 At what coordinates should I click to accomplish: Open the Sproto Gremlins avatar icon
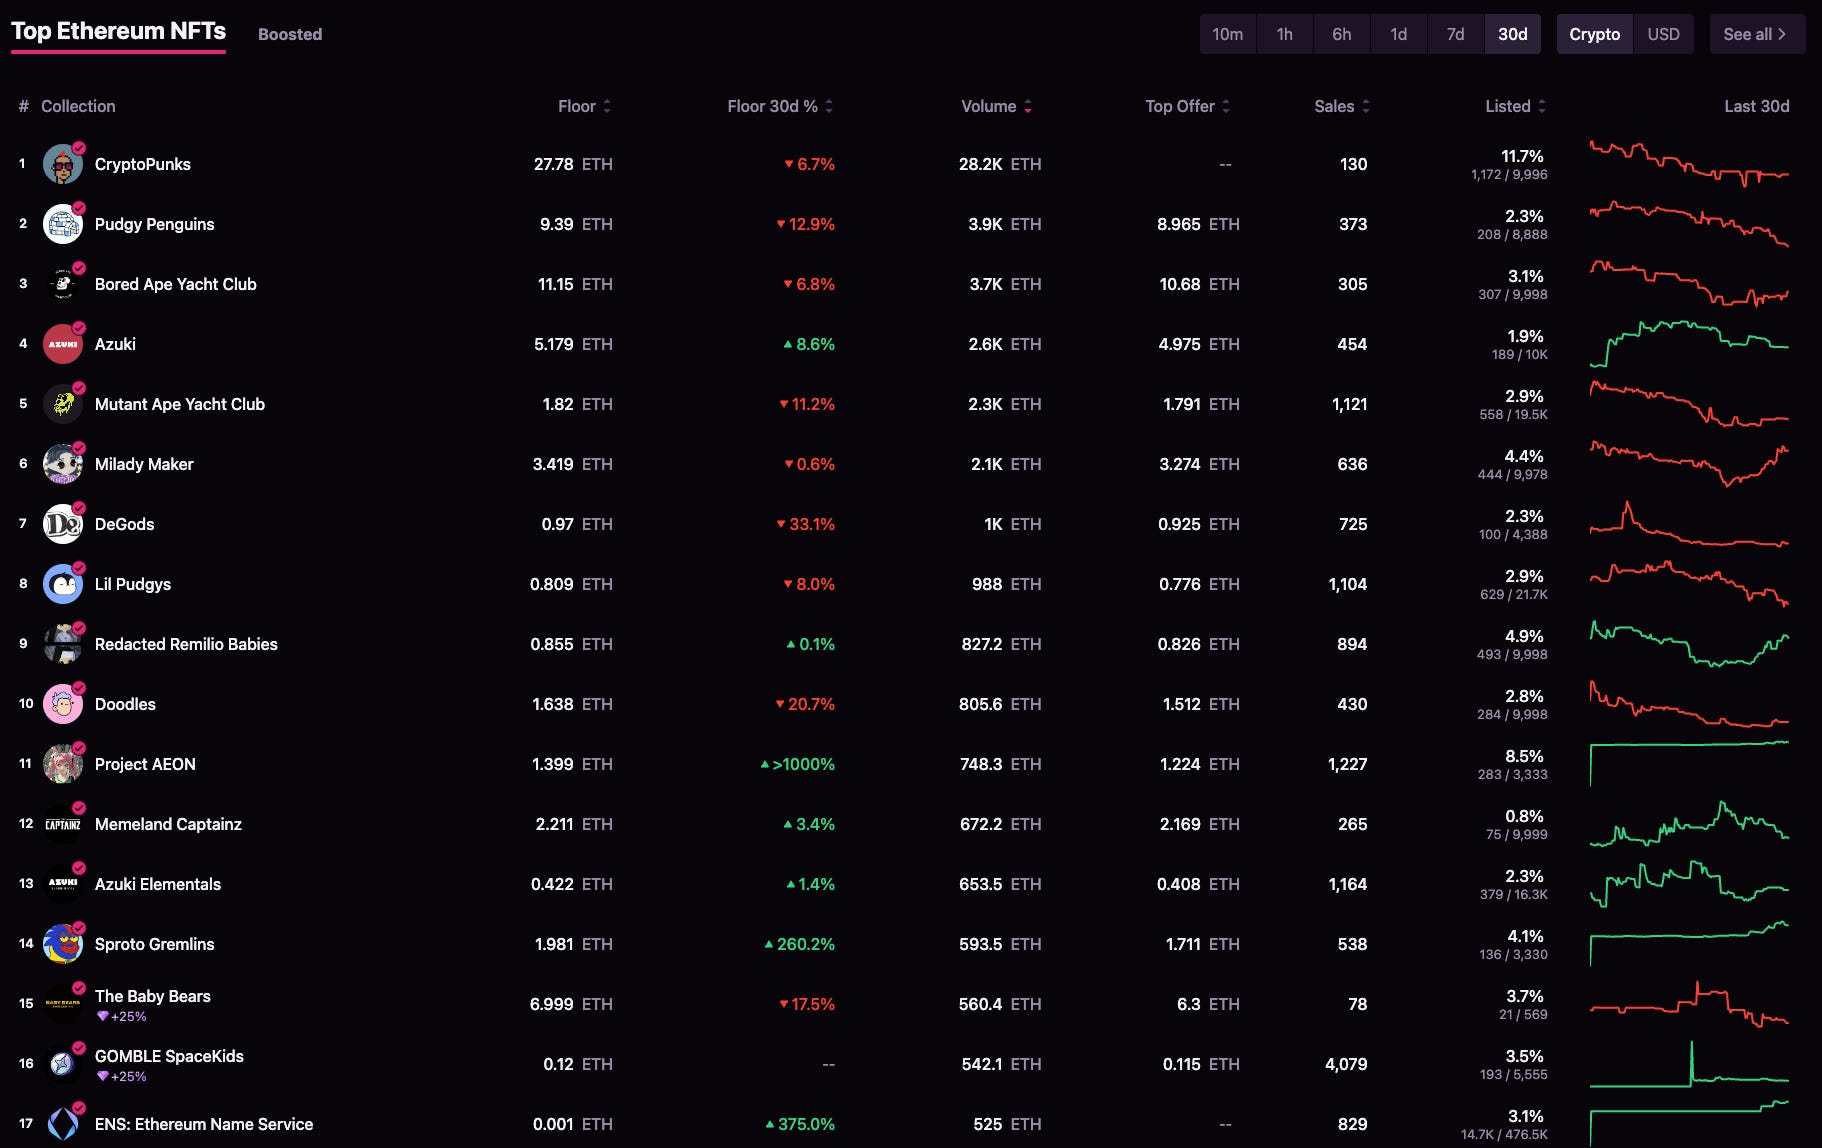coord(63,944)
